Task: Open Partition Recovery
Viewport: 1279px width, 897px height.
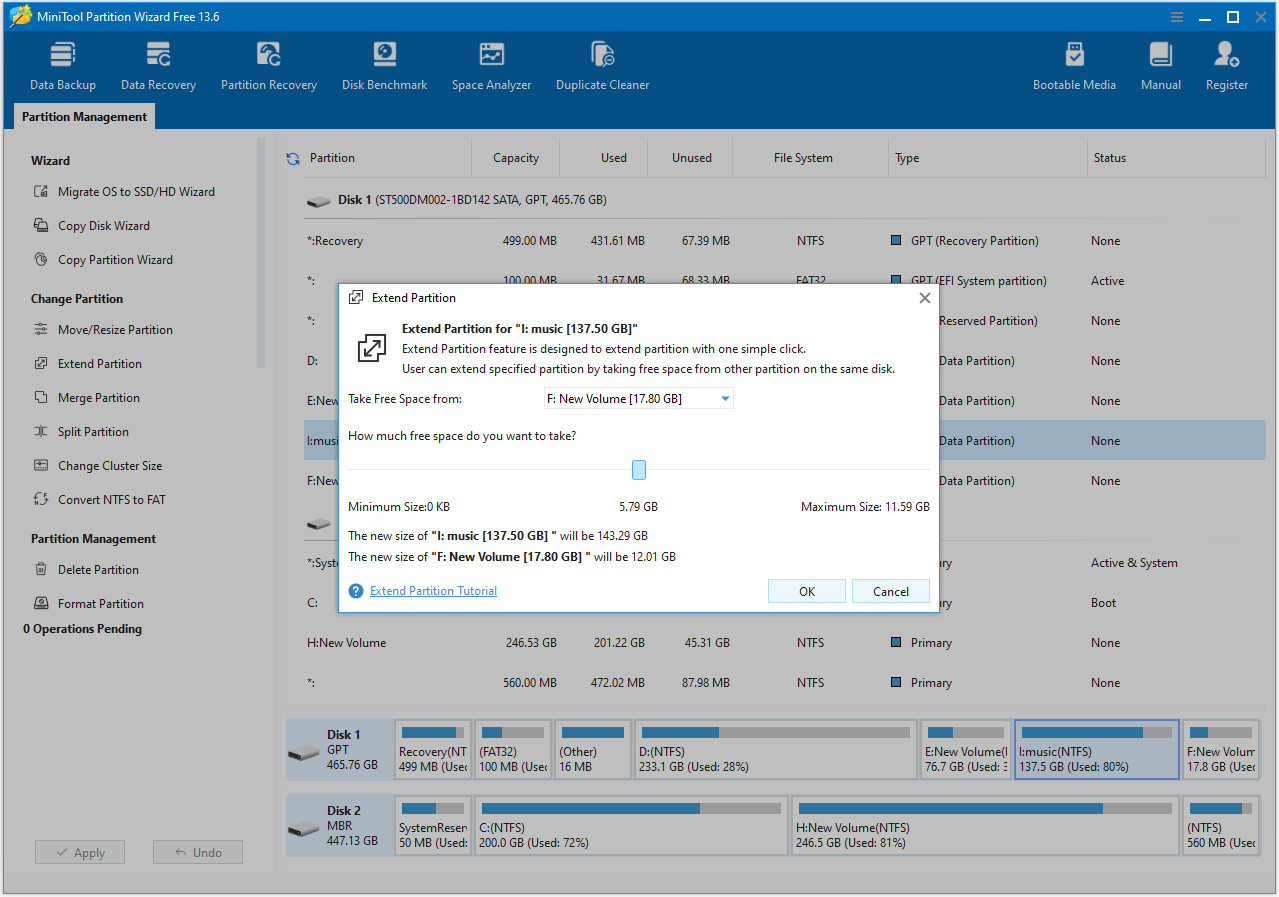Action: pyautogui.click(x=268, y=62)
